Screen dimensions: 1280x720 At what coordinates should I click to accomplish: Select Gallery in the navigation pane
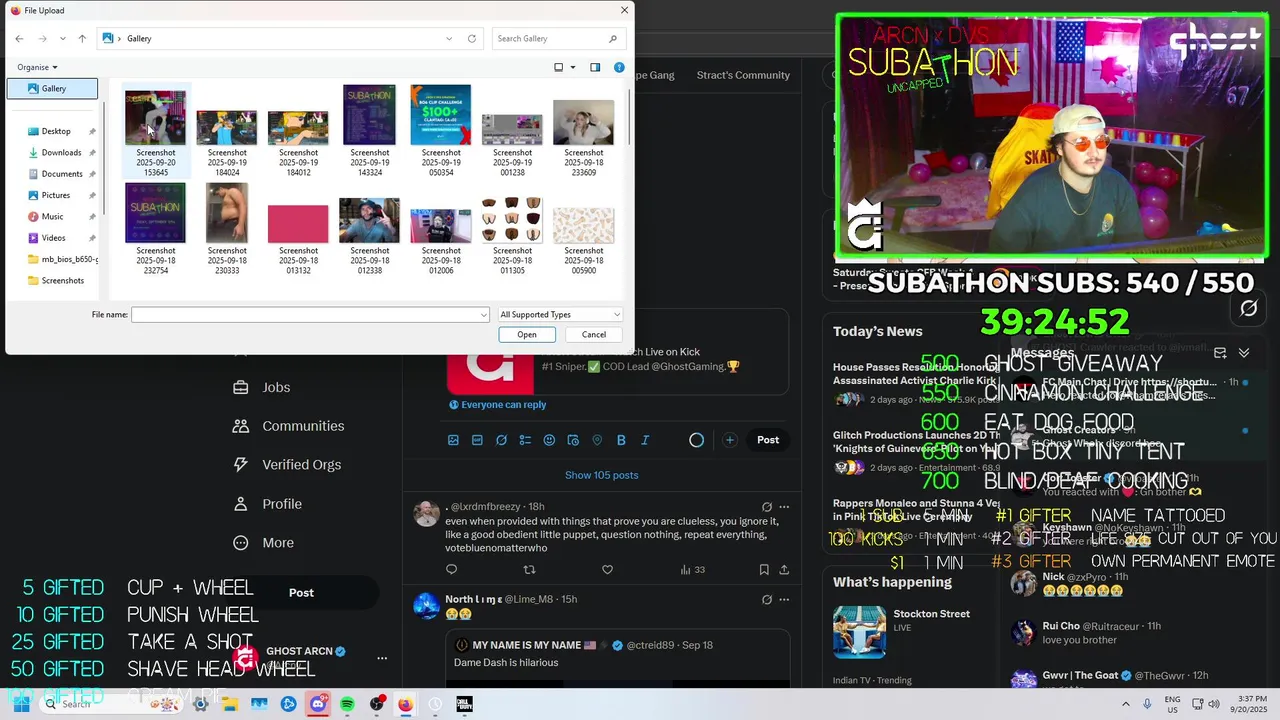click(x=53, y=88)
